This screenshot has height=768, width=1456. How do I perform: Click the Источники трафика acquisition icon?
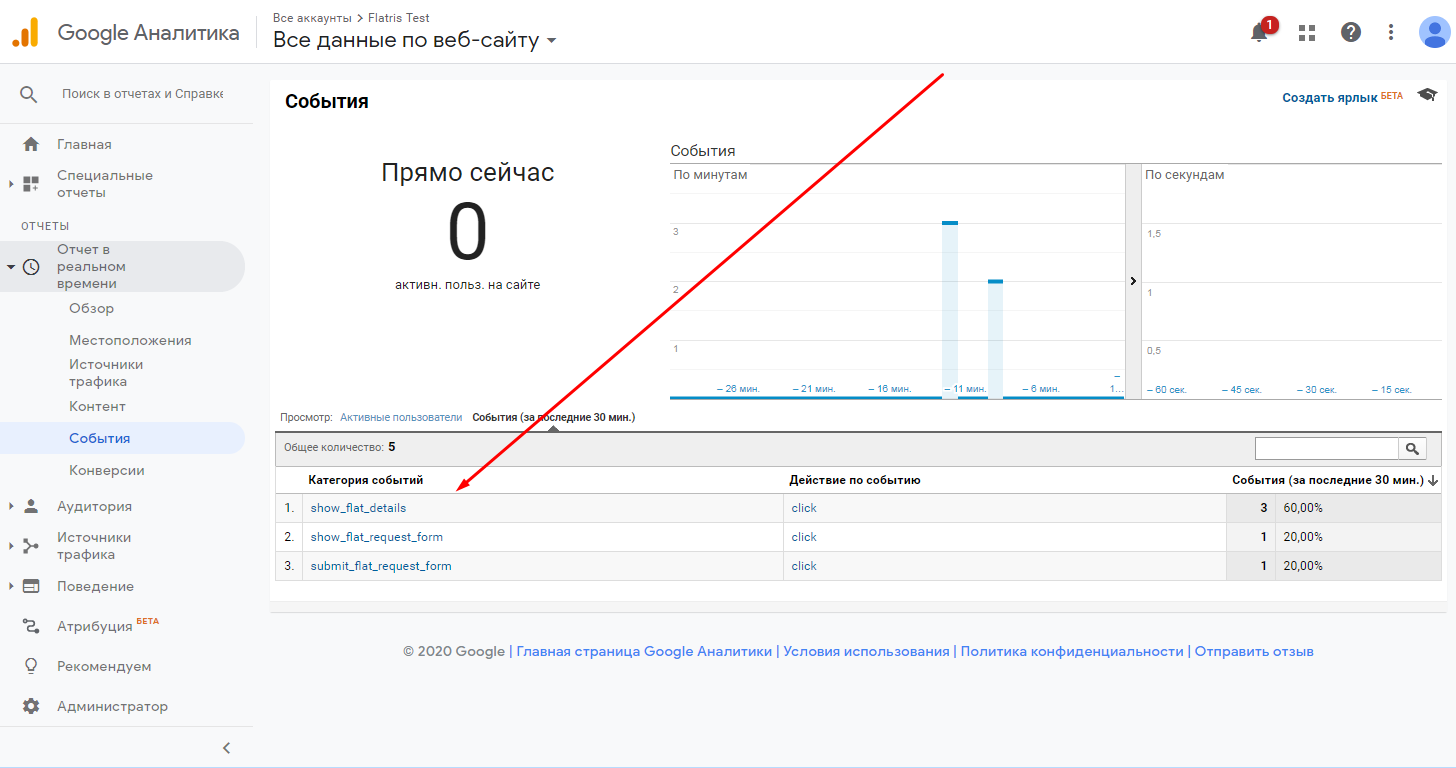coord(31,546)
